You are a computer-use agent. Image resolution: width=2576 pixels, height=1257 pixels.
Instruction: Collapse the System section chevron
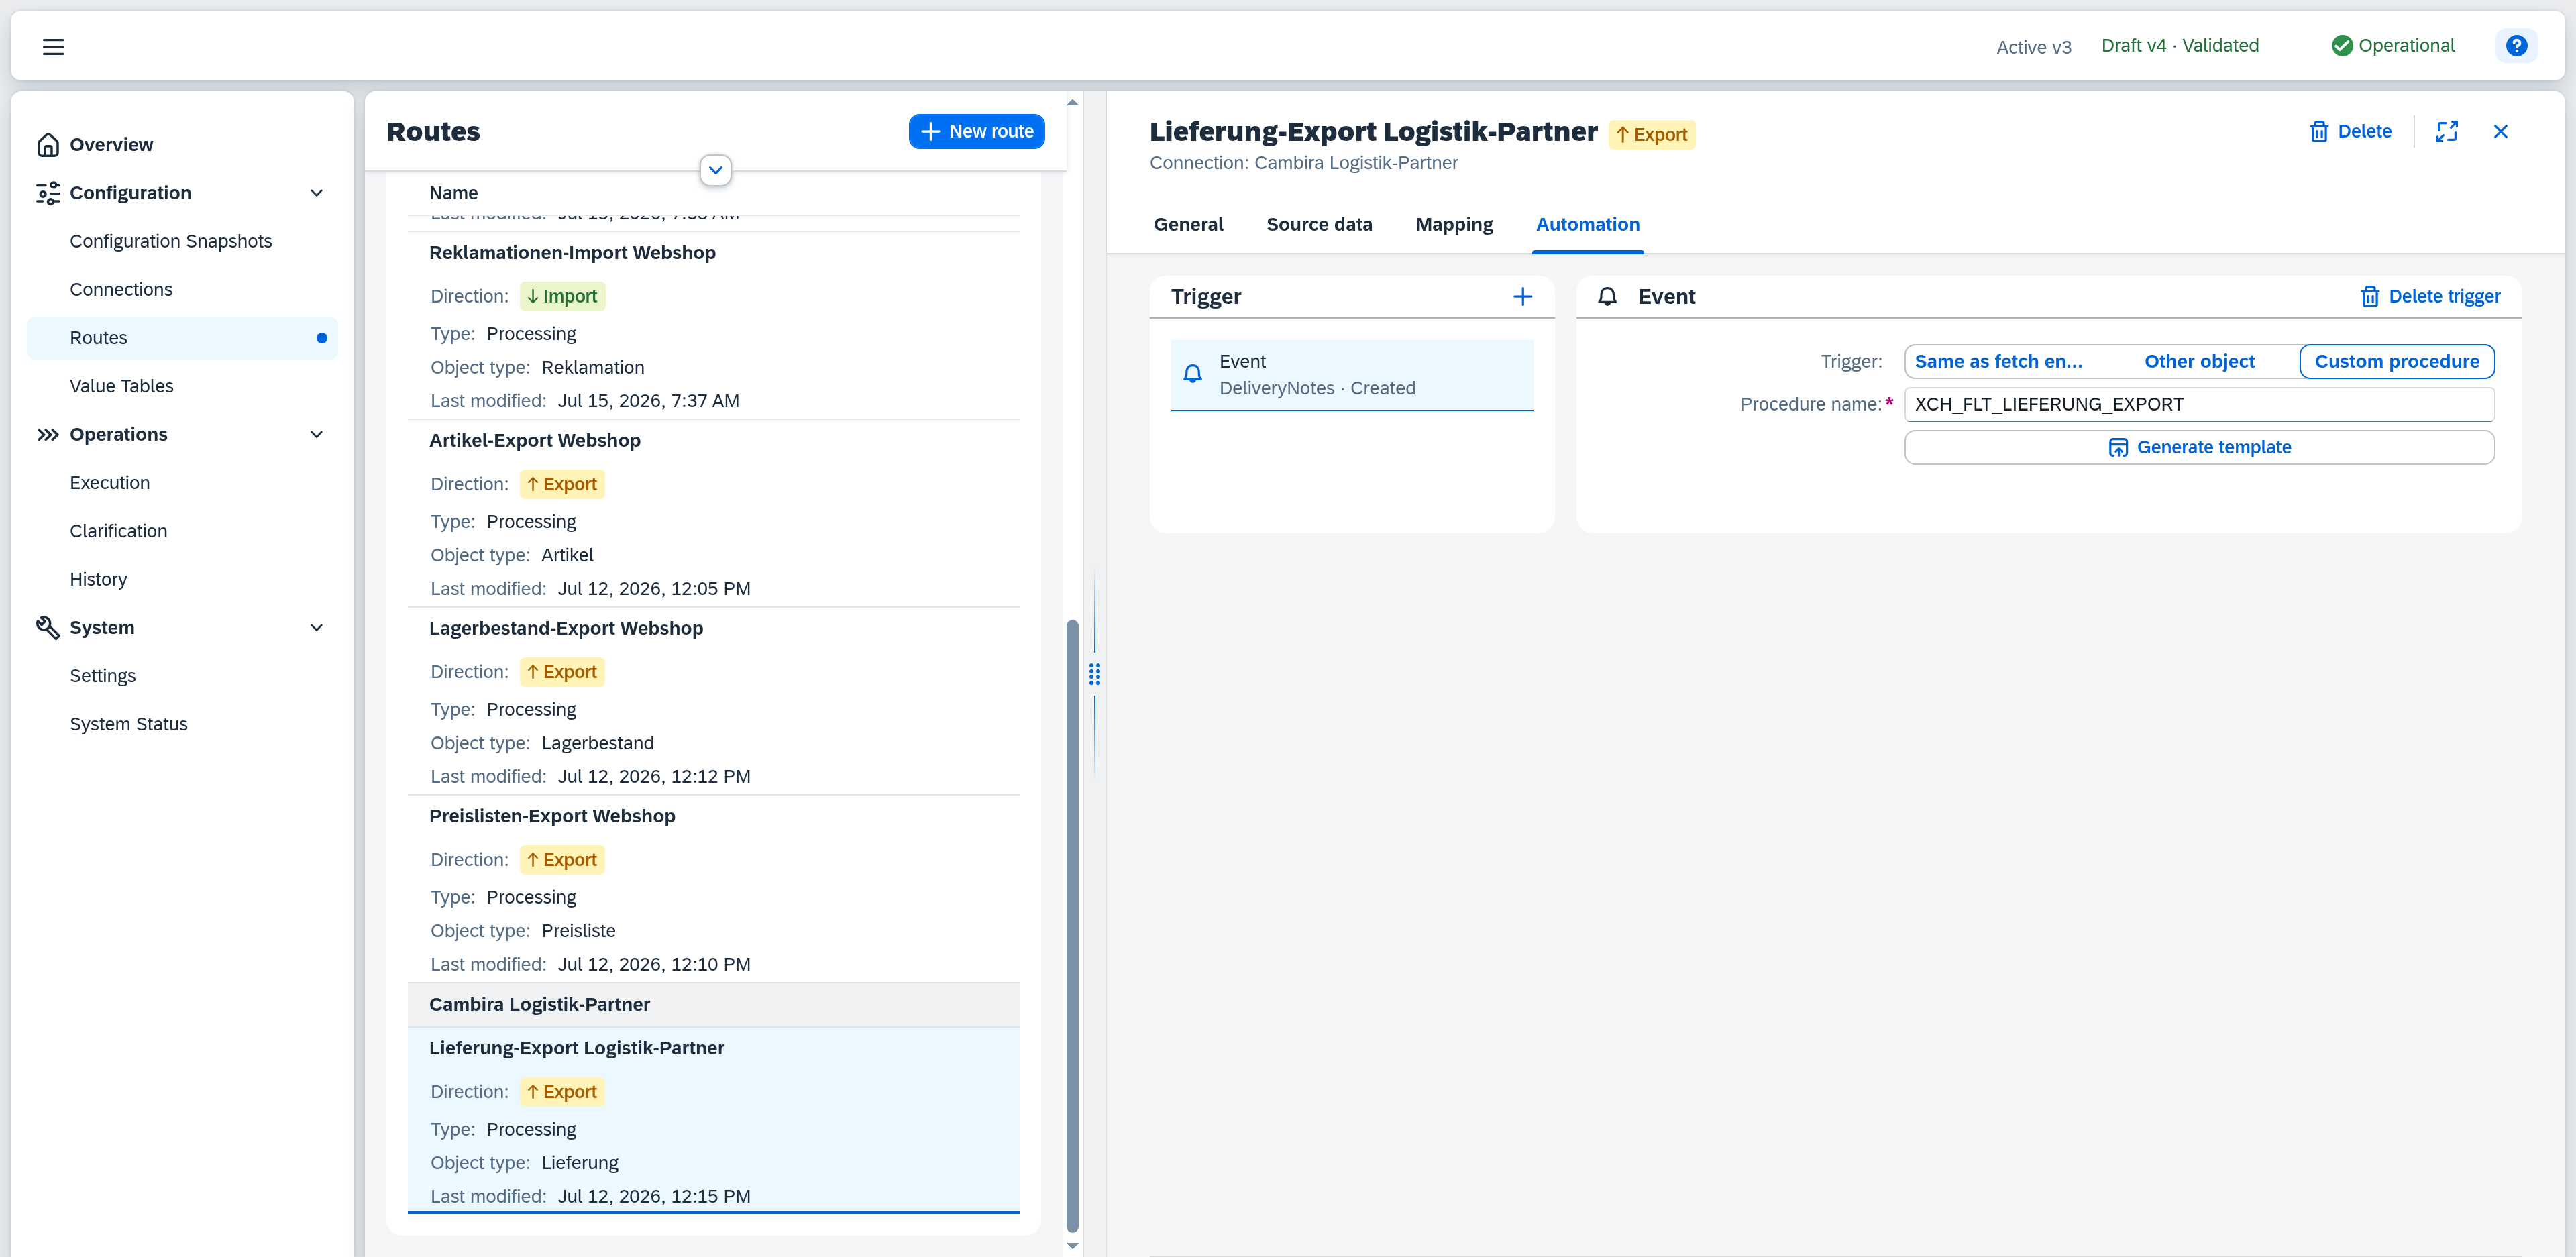pos(316,627)
